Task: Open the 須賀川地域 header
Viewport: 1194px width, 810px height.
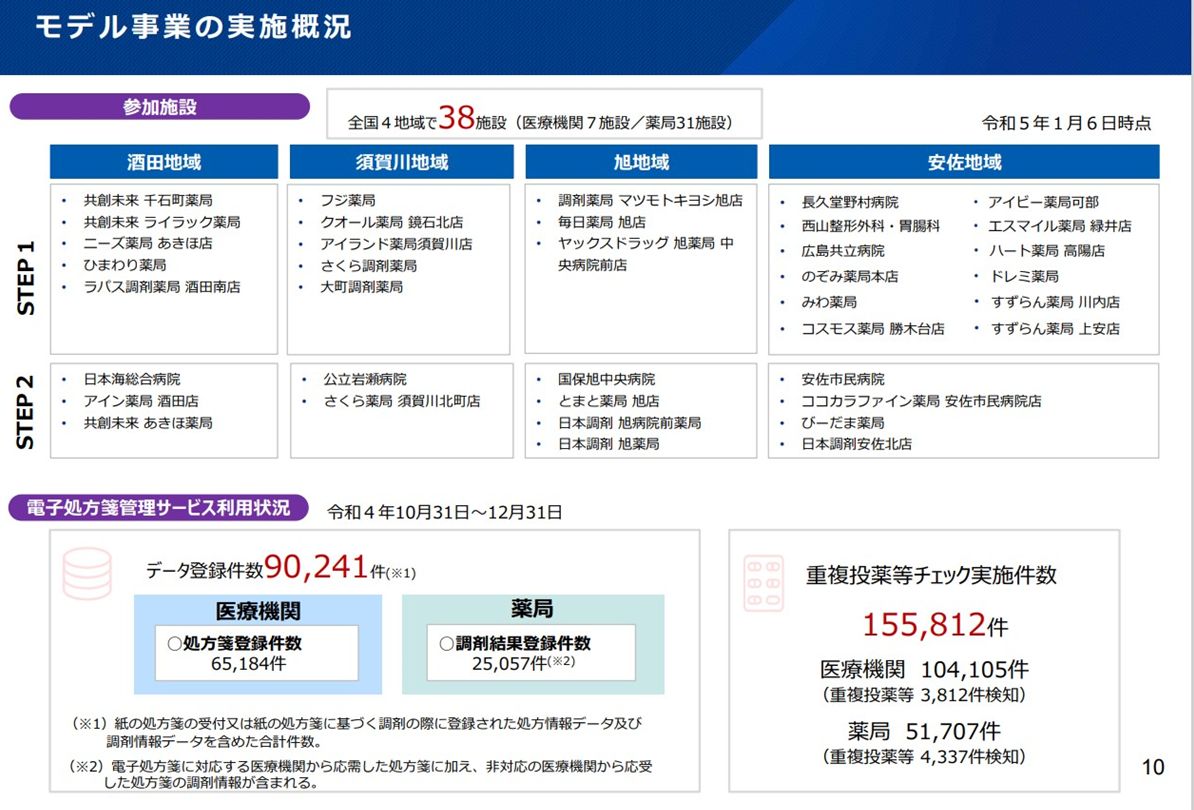Action: [x=401, y=162]
